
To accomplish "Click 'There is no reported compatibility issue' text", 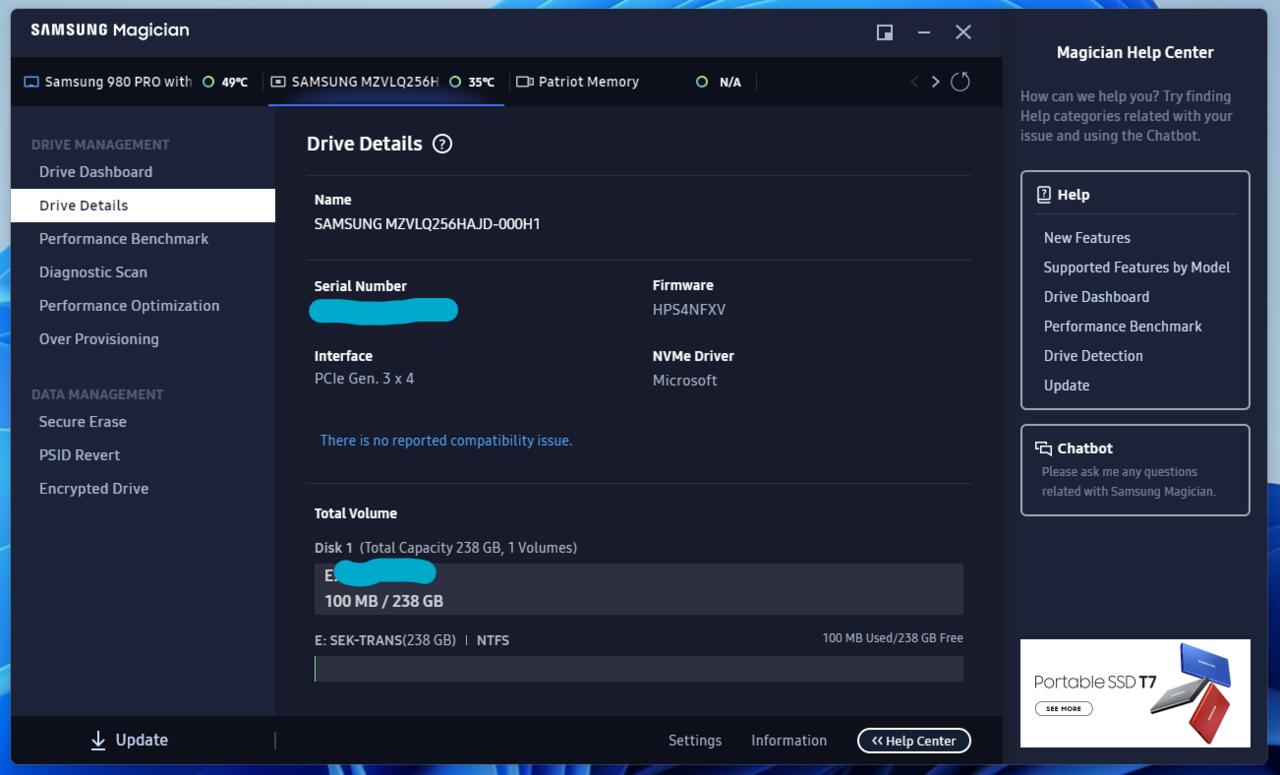I will point(446,441).
